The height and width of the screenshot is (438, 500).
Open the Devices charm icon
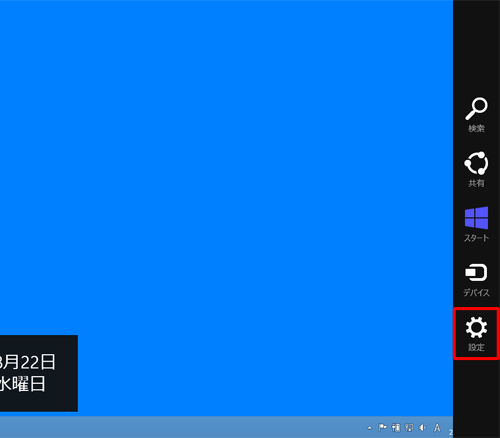click(x=476, y=272)
